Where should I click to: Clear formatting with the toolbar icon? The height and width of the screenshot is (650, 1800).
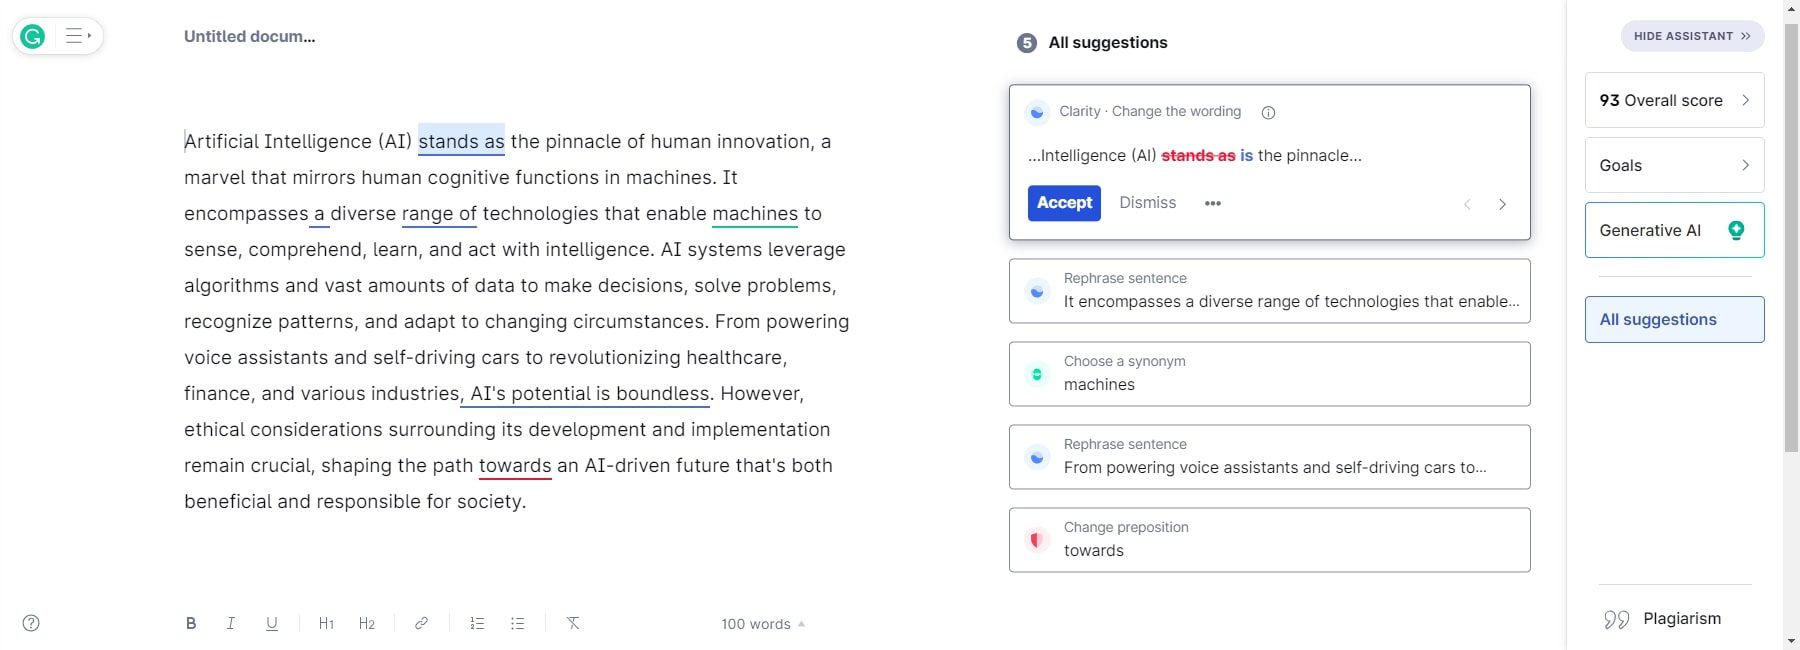(573, 623)
